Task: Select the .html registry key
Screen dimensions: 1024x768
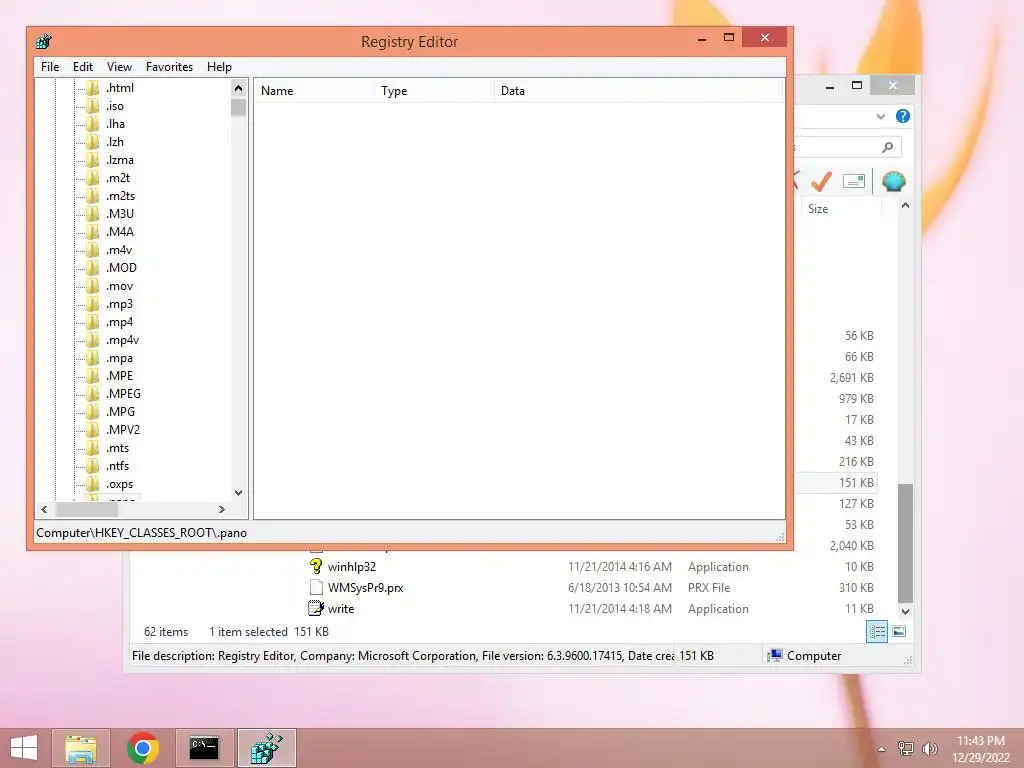Action: (120, 88)
